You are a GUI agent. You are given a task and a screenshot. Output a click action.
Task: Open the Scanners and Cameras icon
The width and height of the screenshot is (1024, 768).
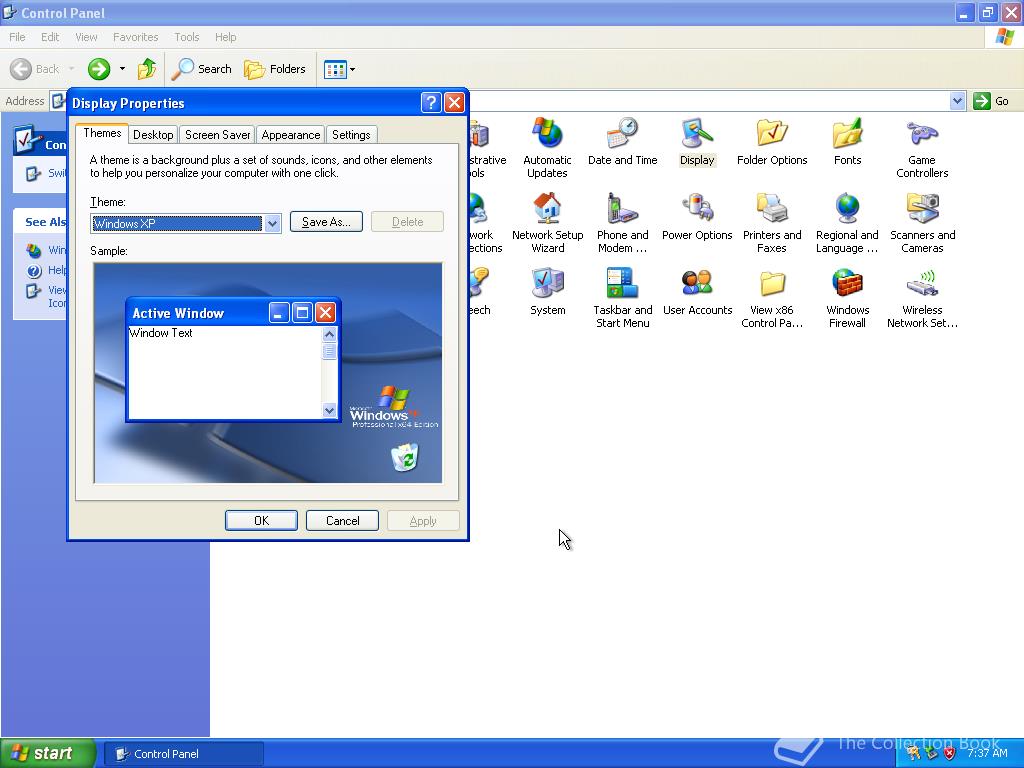[x=922, y=223]
